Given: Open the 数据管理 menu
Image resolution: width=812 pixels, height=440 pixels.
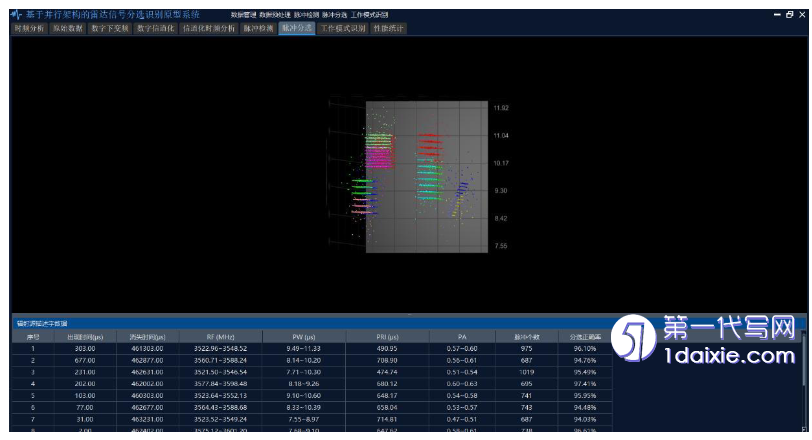Looking at the screenshot, I should (243, 15).
